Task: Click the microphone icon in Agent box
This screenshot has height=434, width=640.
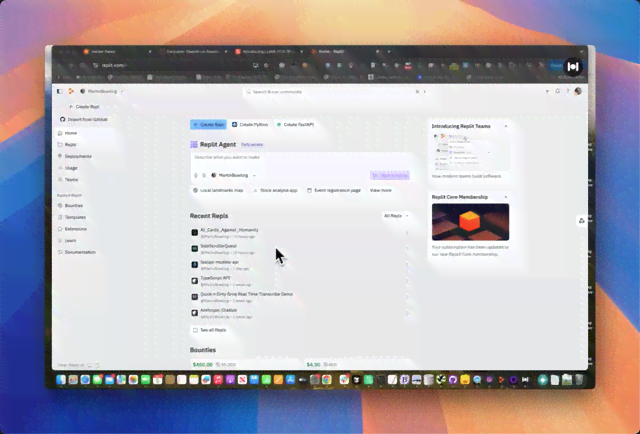Action: [196, 175]
